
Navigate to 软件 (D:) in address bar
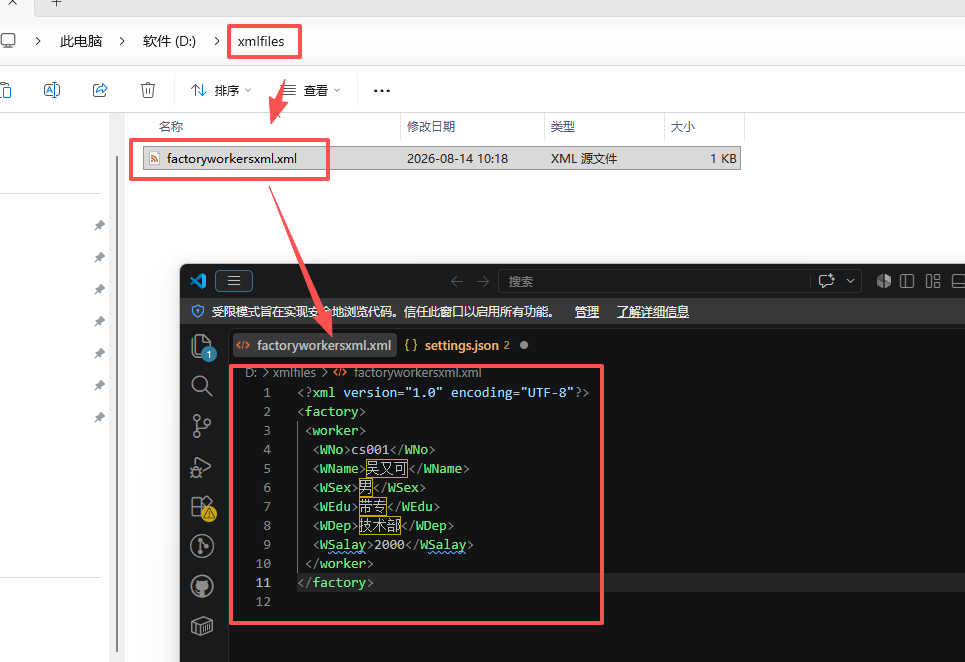pos(169,41)
